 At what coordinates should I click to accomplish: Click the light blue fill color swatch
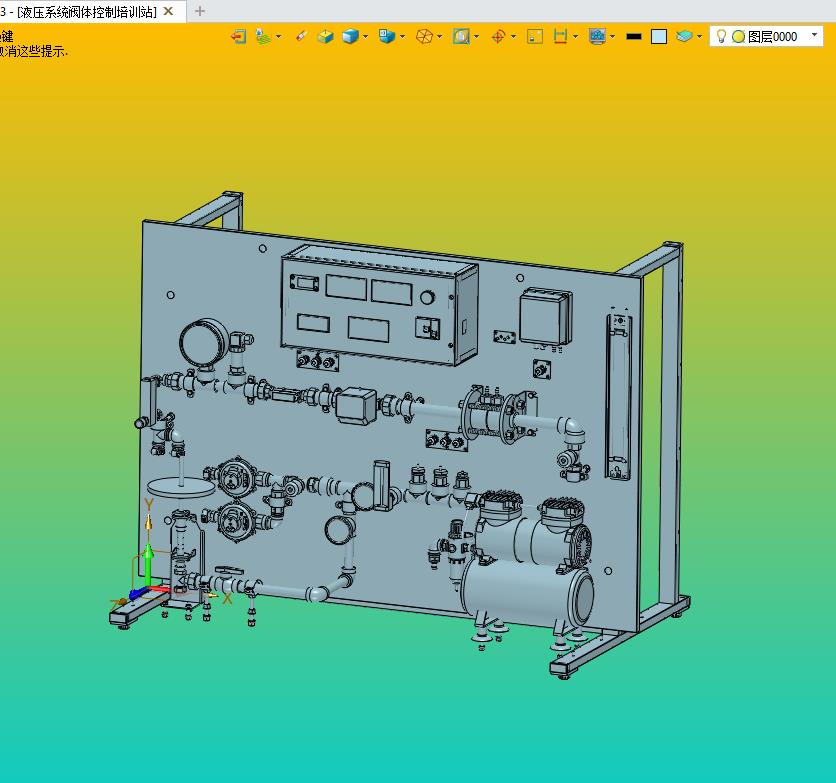pyautogui.click(x=659, y=36)
